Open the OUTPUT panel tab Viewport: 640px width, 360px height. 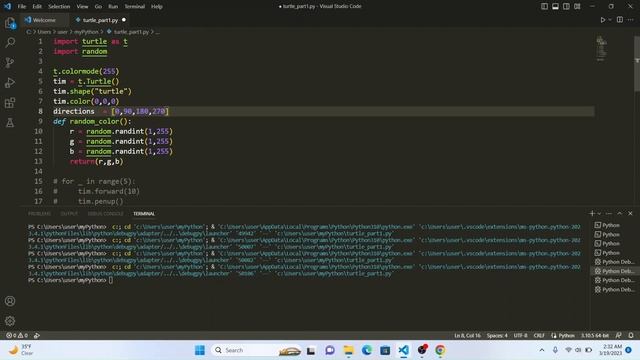(69, 213)
